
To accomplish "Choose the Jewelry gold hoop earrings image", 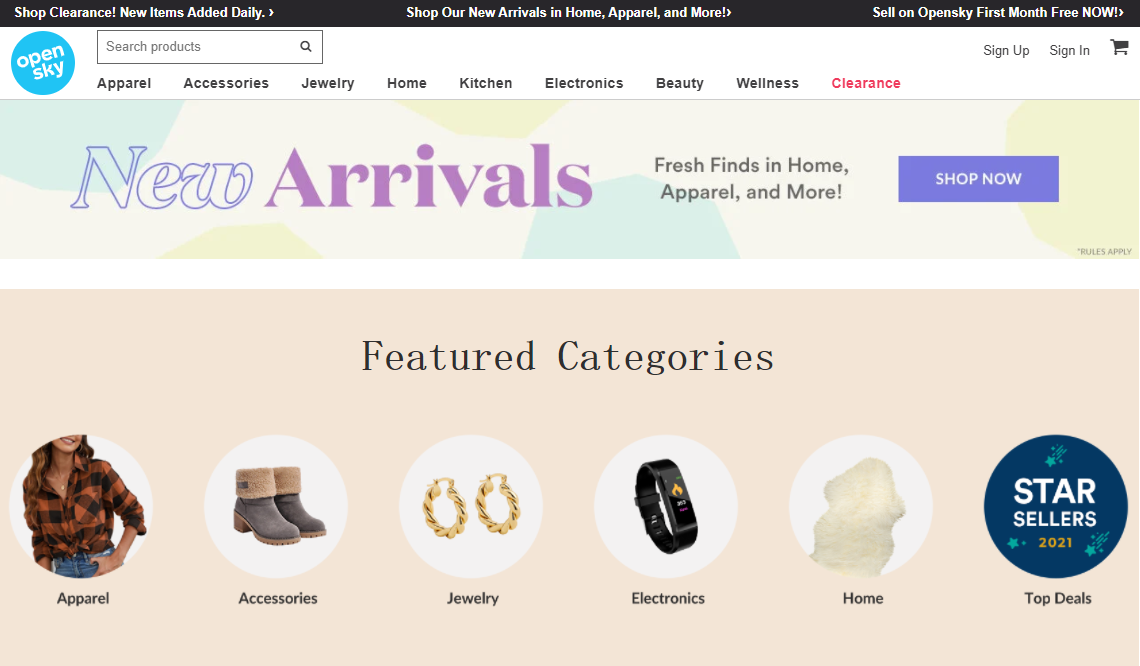I will pyautogui.click(x=471, y=506).
